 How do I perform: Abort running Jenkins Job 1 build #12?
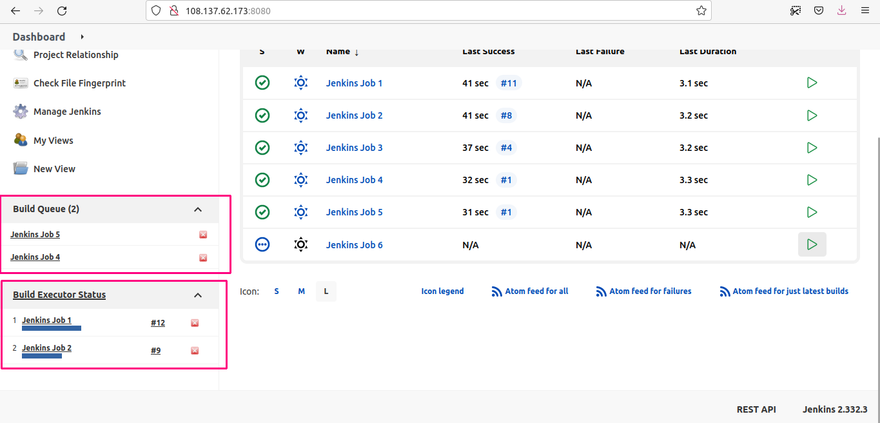click(x=195, y=323)
